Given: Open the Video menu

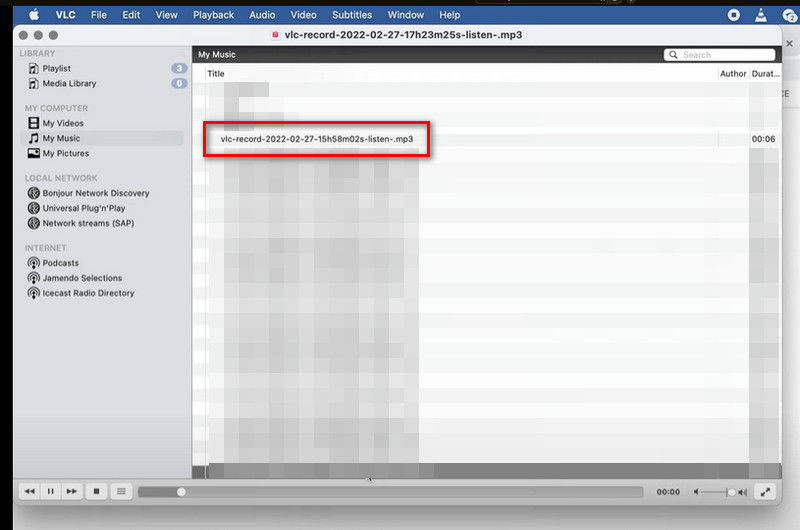Looking at the screenshot, I should pos(303,15).
